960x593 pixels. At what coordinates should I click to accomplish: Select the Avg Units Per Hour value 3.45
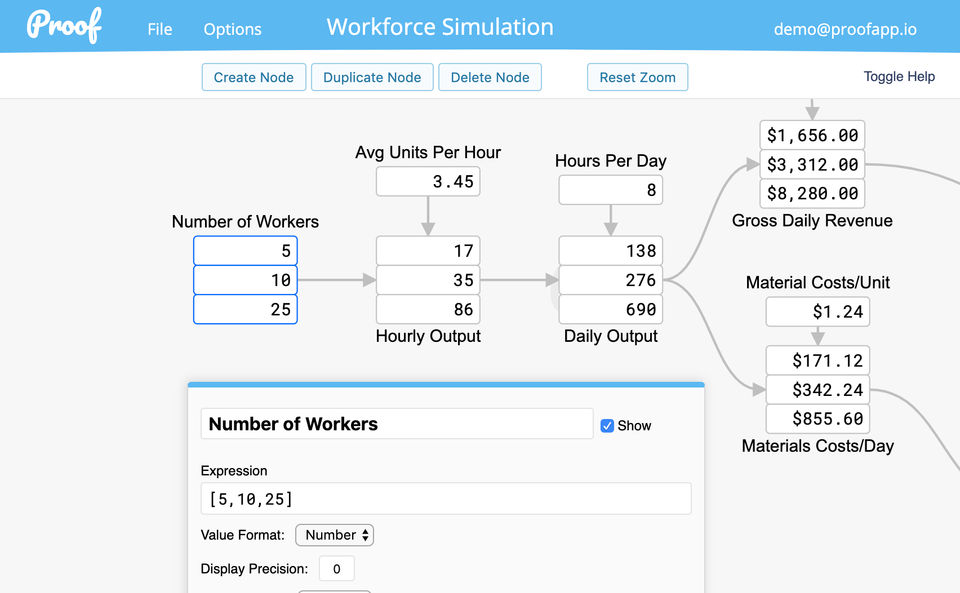point(428,182)
